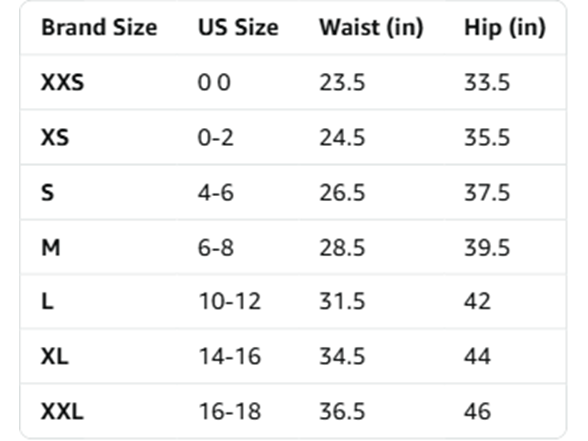Click waist value 36.5
The height and width of the screenshot is (441, 588).
(342, 411)
